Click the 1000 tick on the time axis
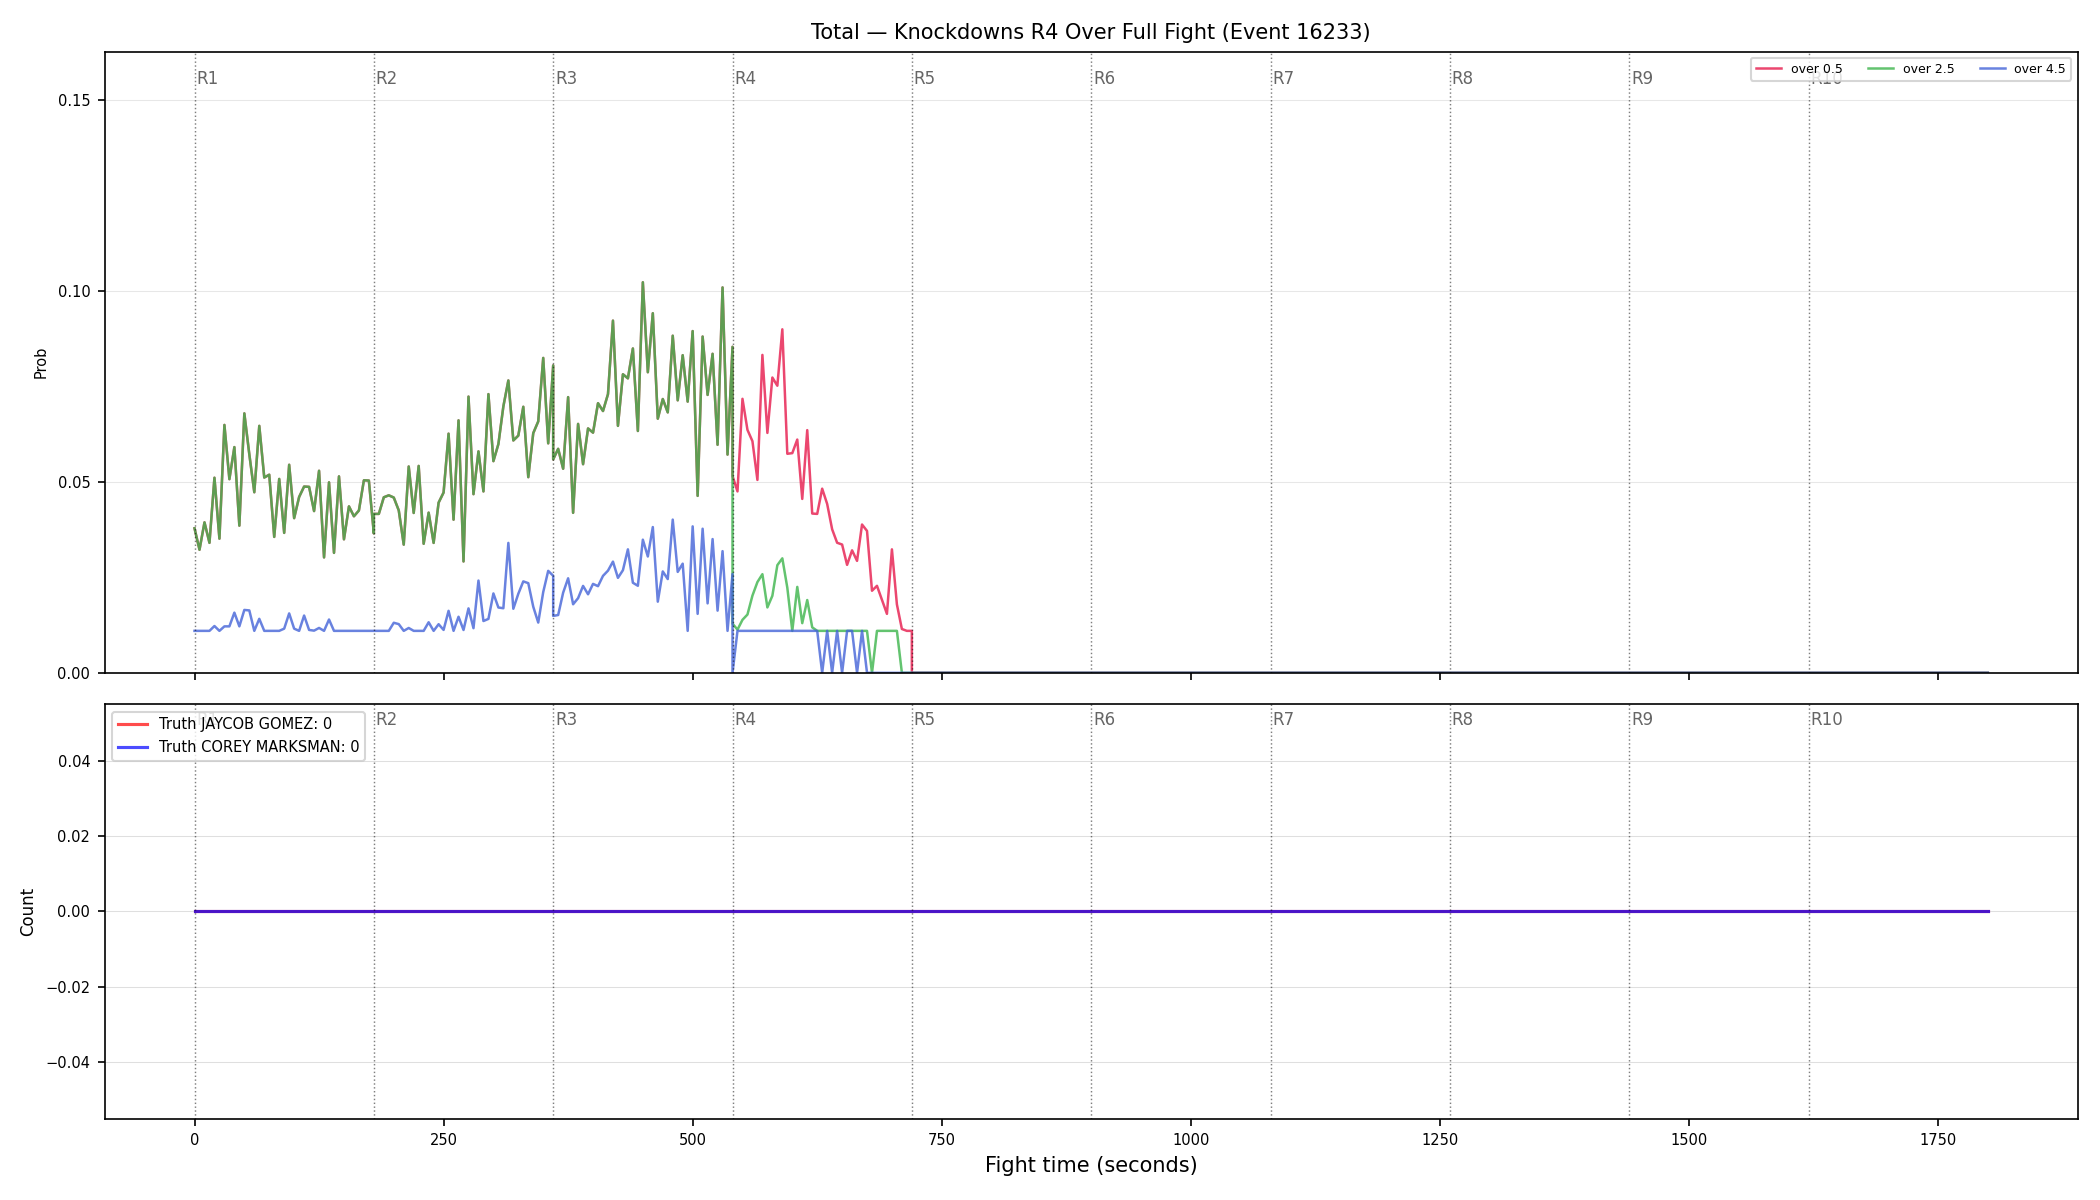Screen dimensions: 2100x1200 click(1190, 1139)
